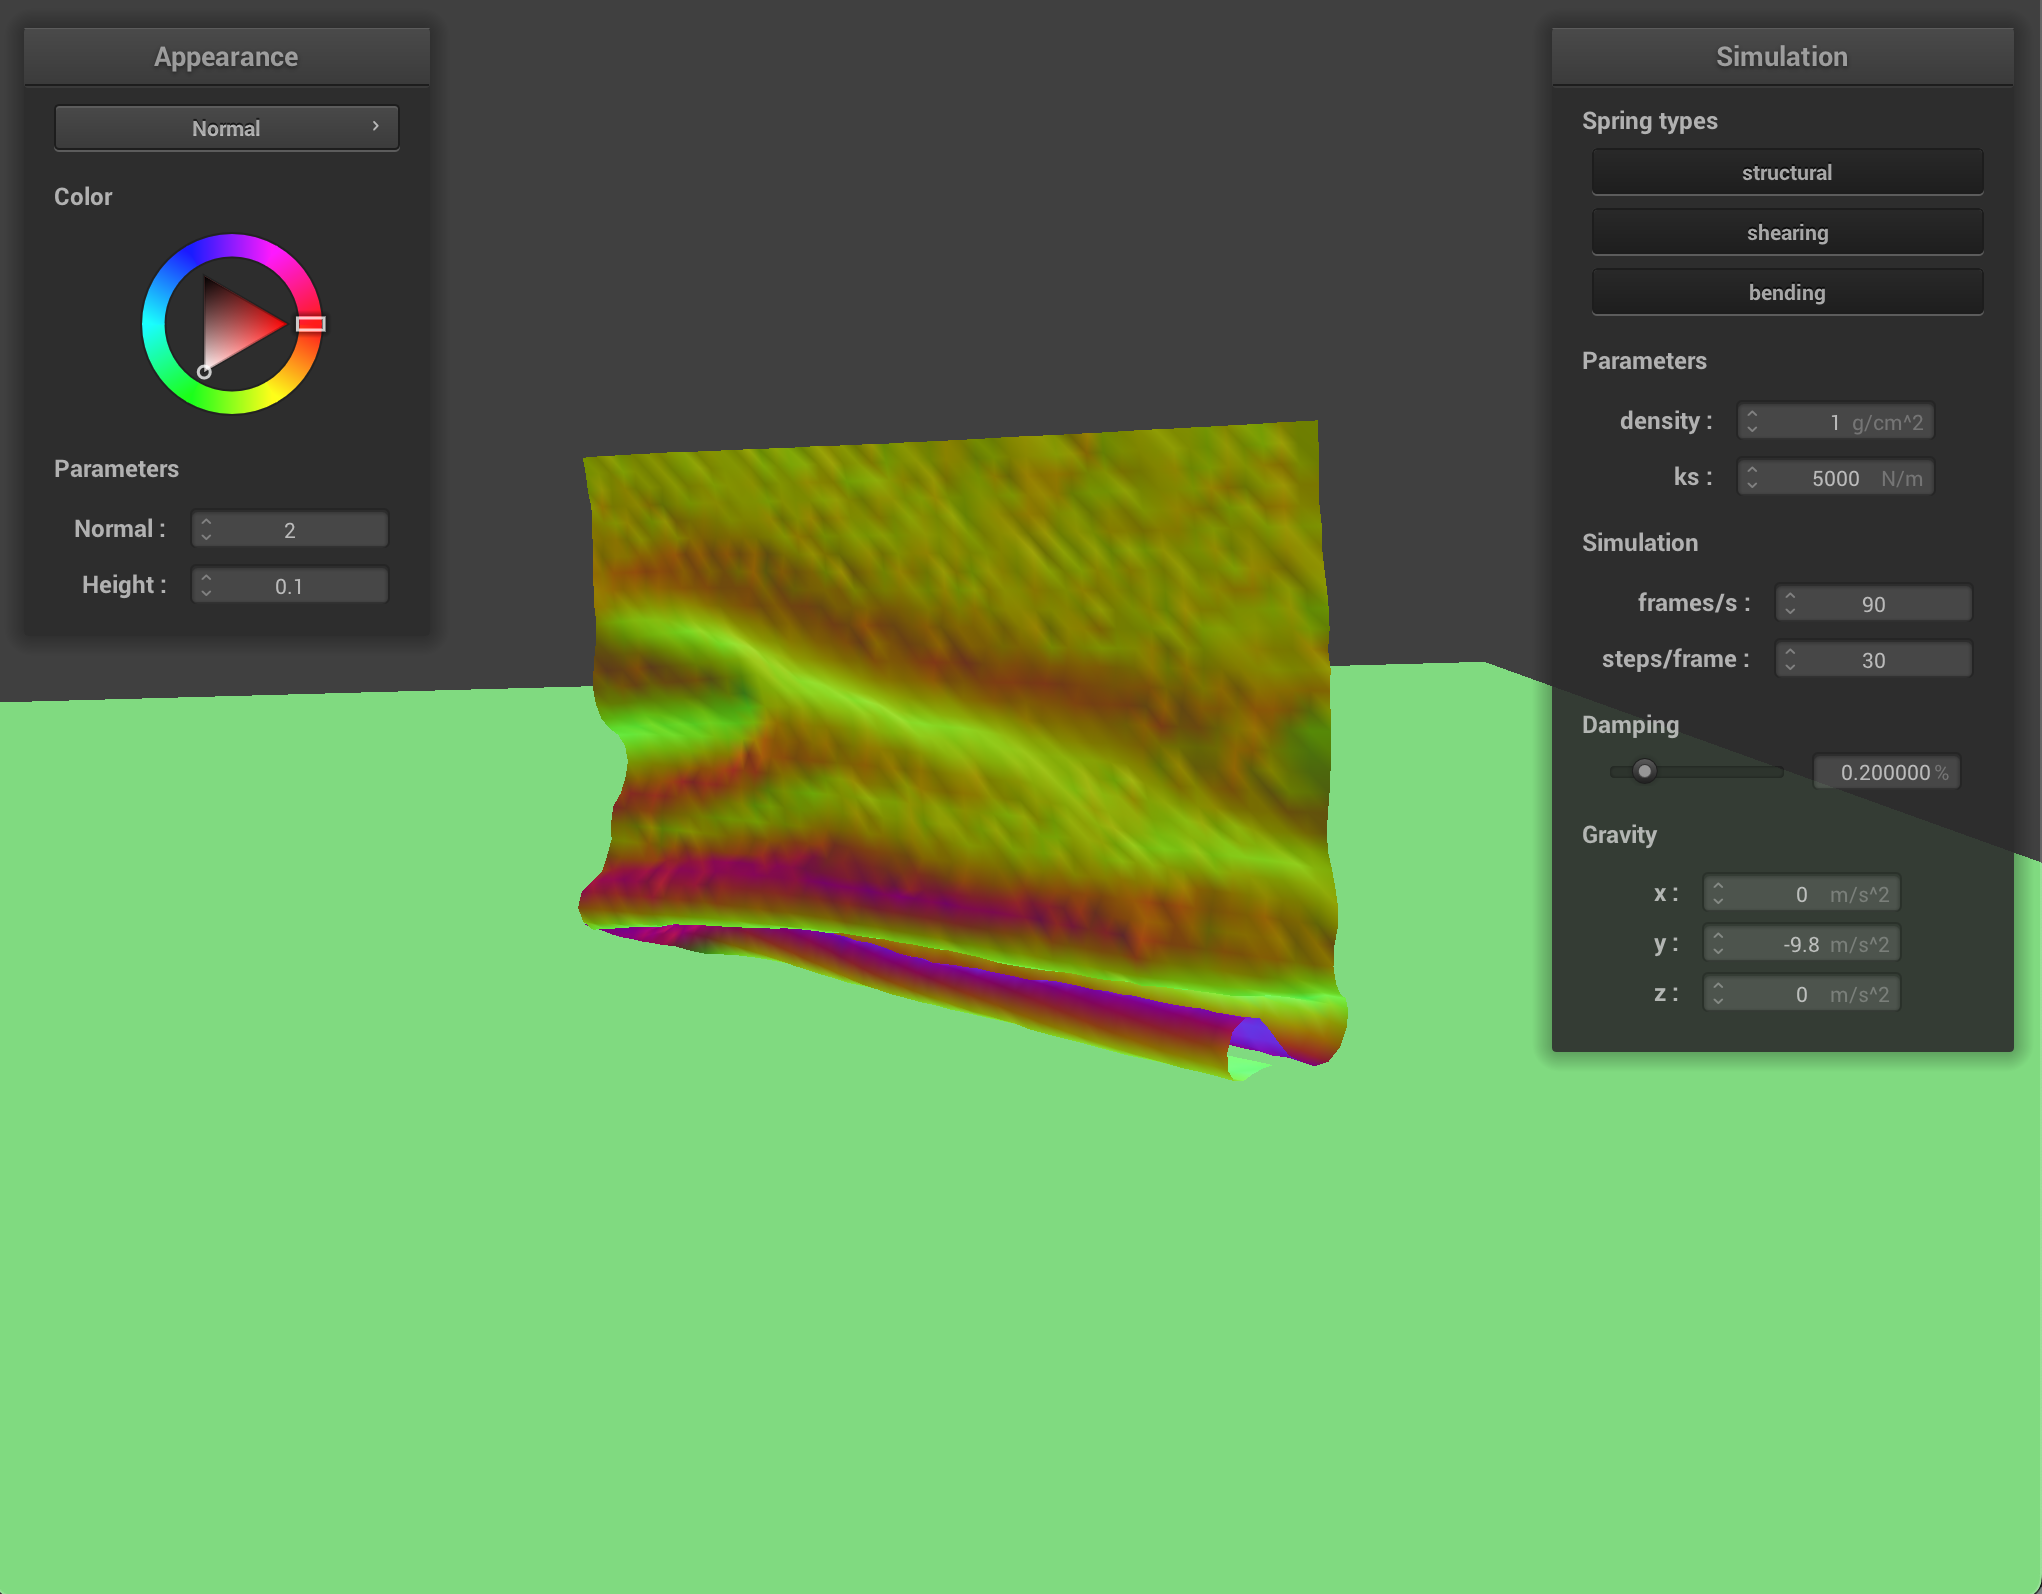The image size is (2042, 1594).
Task: Decrease the Normal parameter with down arrow
Action: (x=206, y=537)
